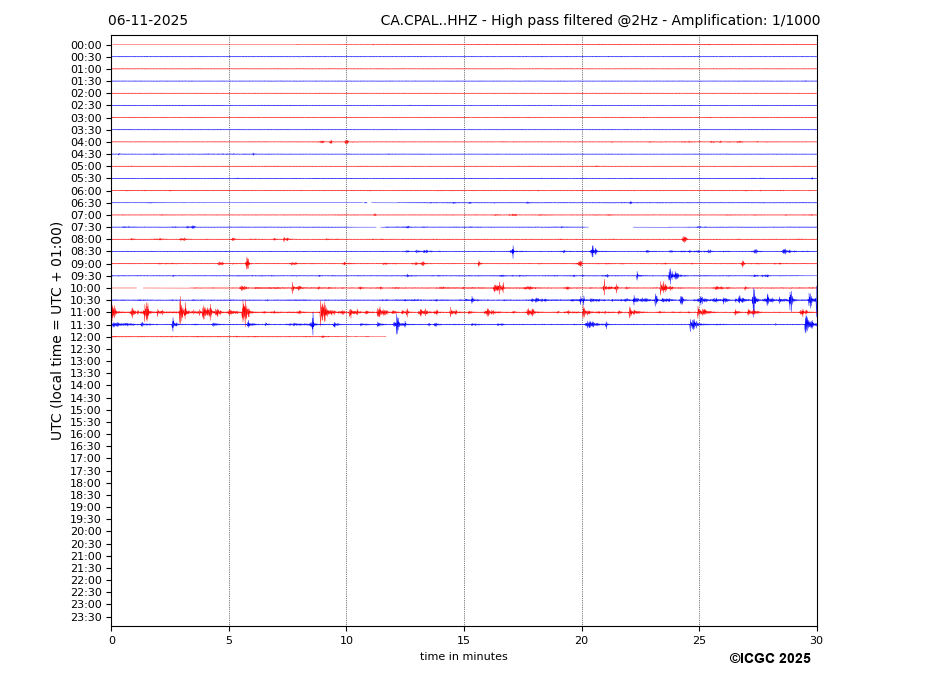Select the 30 tick on minutes axis
927x696 pixels.
[x=816, y=640]
